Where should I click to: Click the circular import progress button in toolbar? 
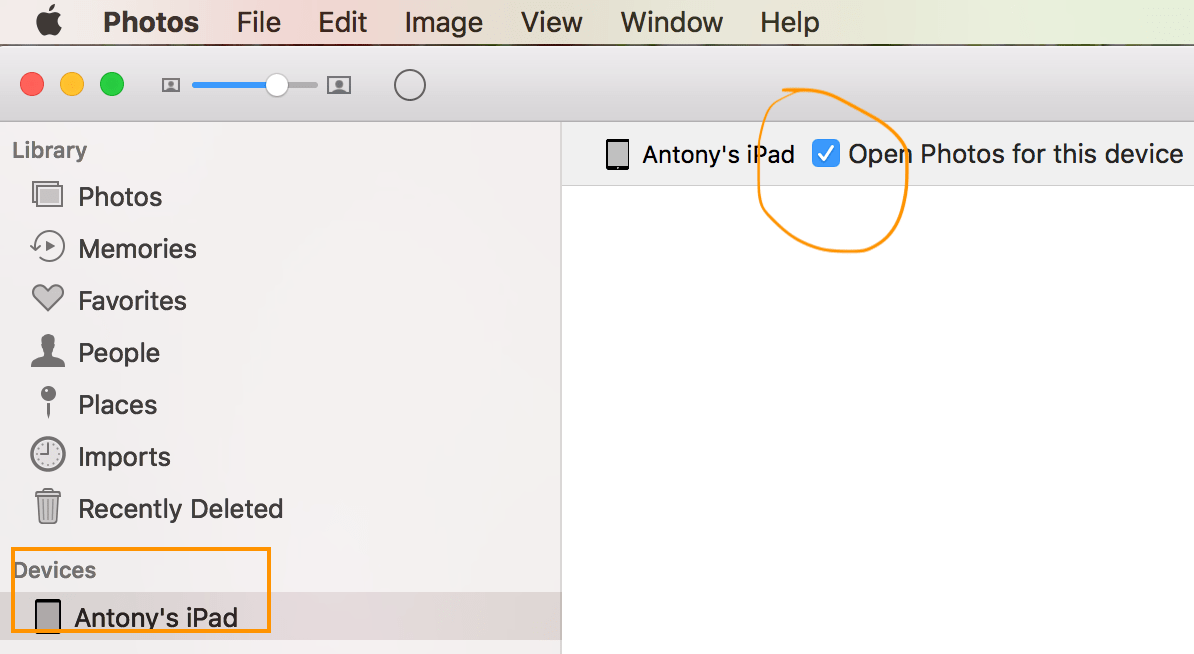pos(410,85)
